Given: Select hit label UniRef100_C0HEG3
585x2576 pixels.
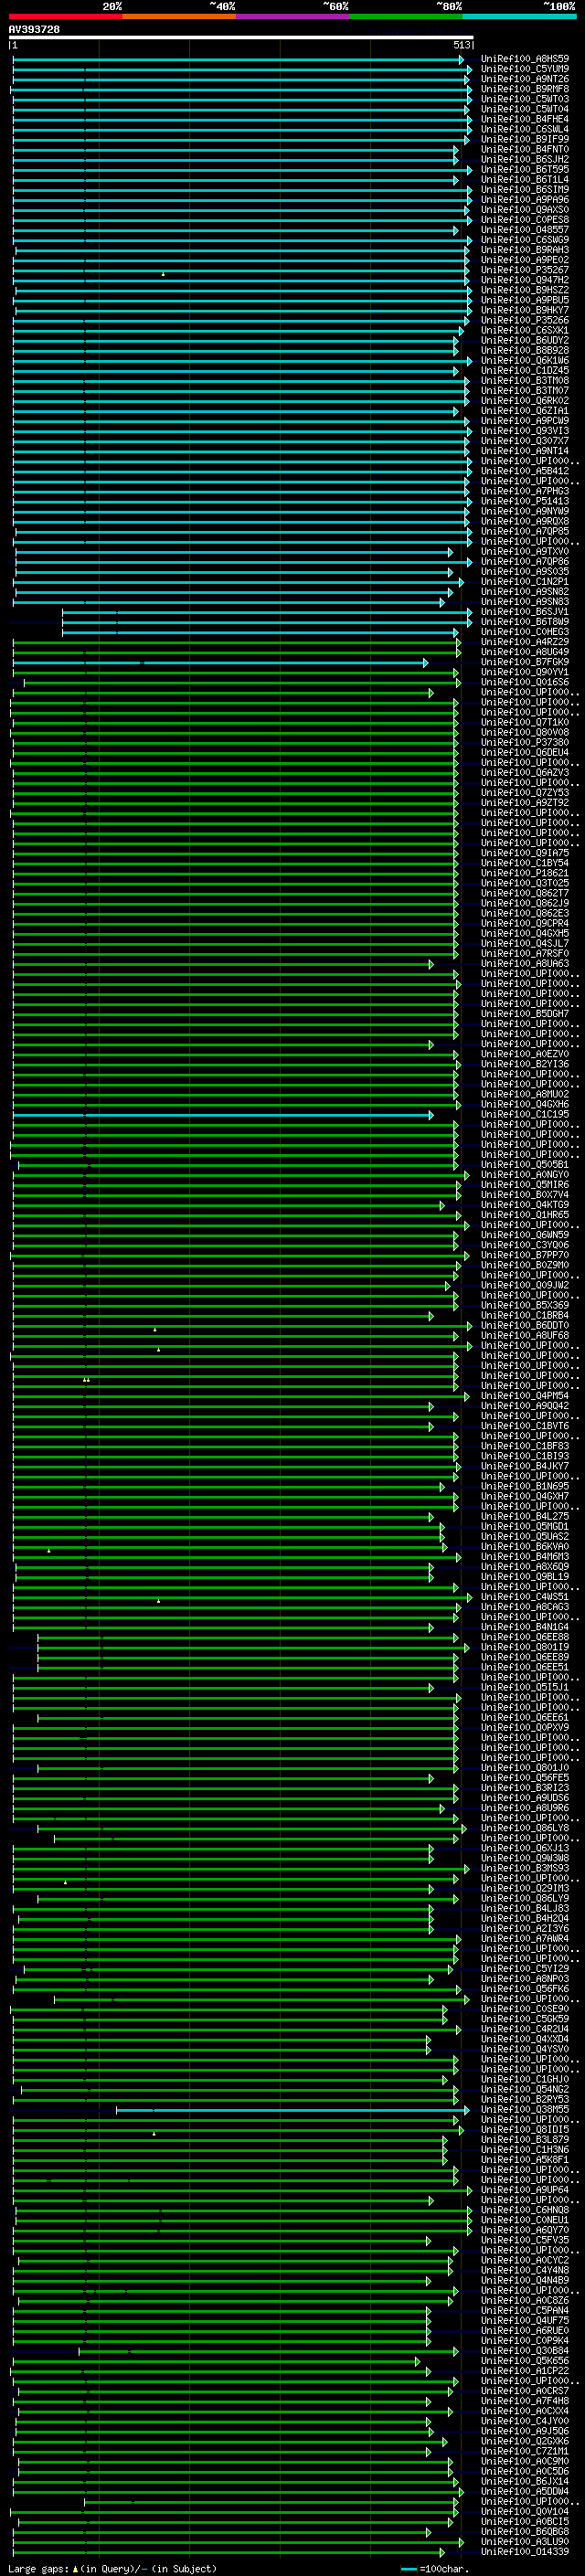Looking at the screenshot, I should point(525,632).
